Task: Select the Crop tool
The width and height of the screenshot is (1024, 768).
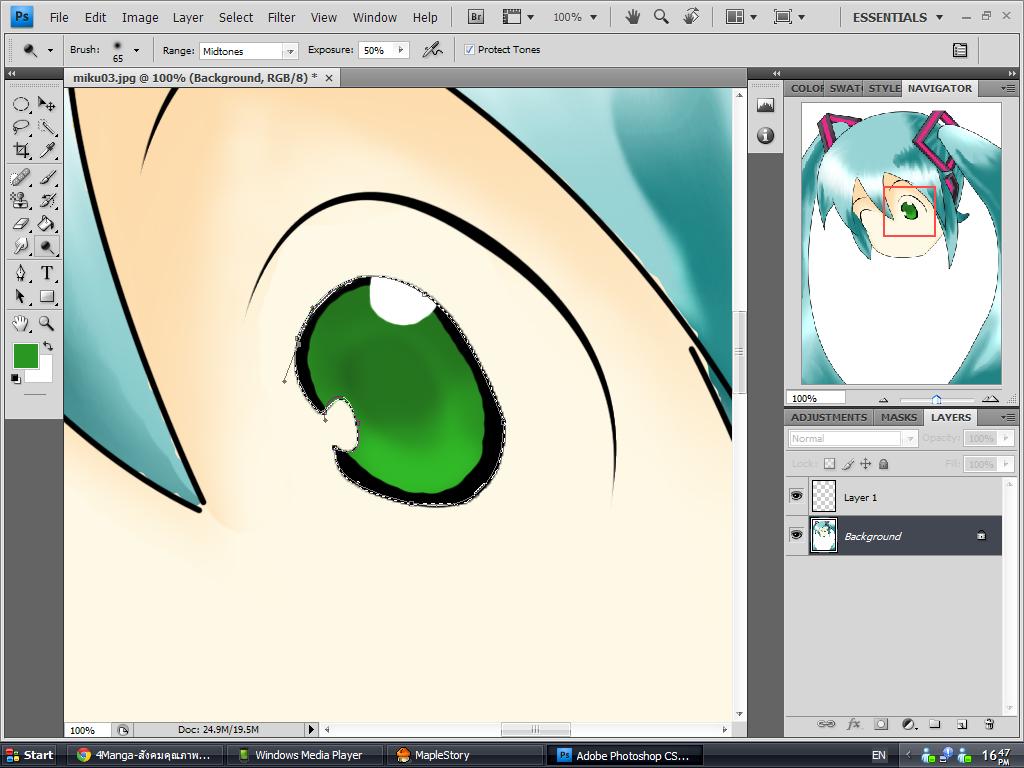Action: click(x=21, y=150)
